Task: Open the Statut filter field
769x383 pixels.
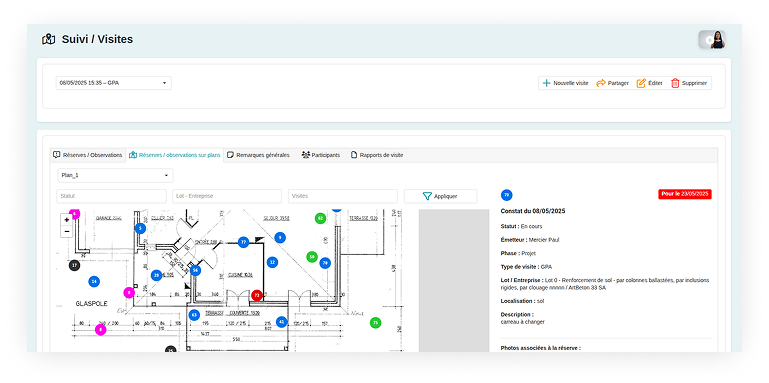Action: [x=111, y=196]
